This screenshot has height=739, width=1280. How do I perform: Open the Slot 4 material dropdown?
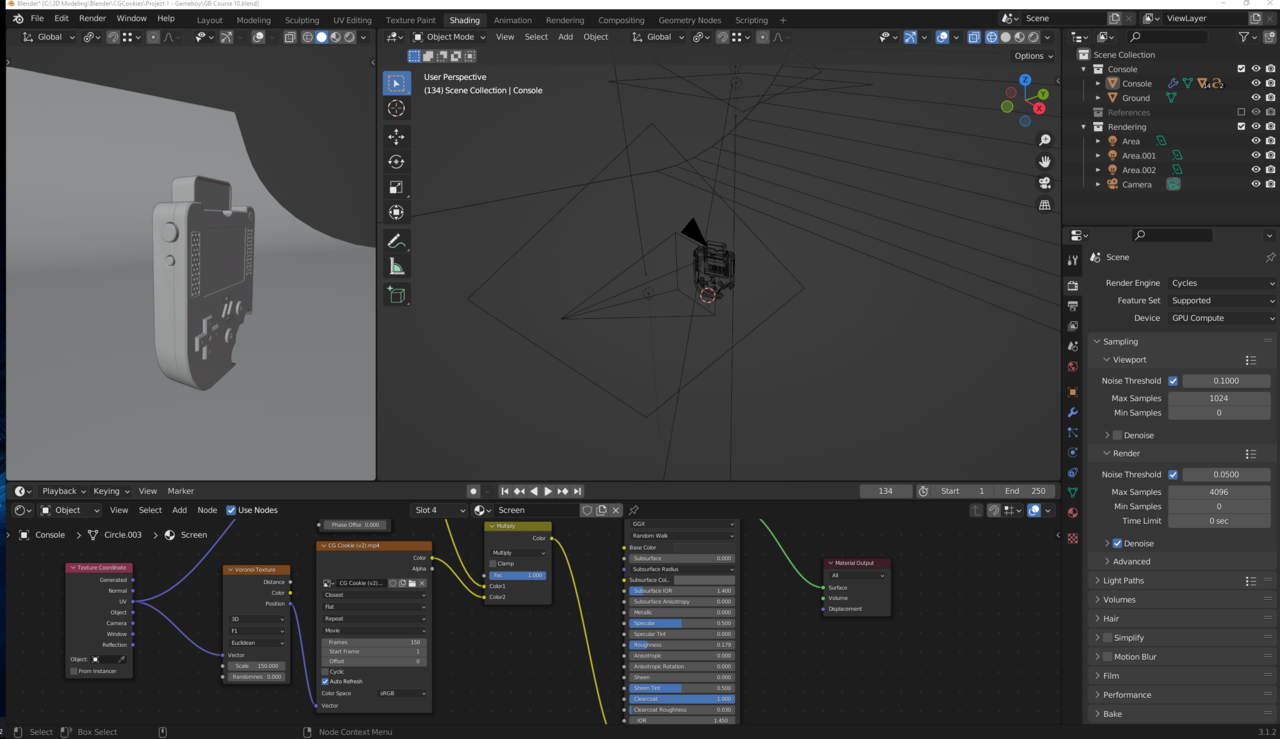(x=439, y=510)
